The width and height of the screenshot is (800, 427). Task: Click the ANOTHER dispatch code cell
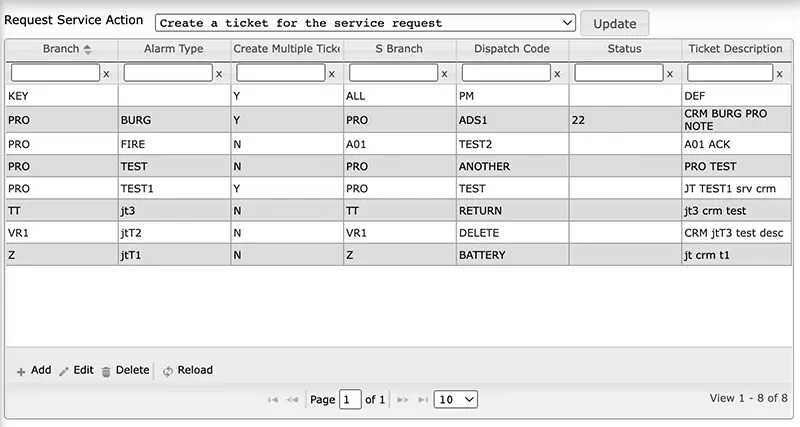pyautogui.click(x=512, y=166)
